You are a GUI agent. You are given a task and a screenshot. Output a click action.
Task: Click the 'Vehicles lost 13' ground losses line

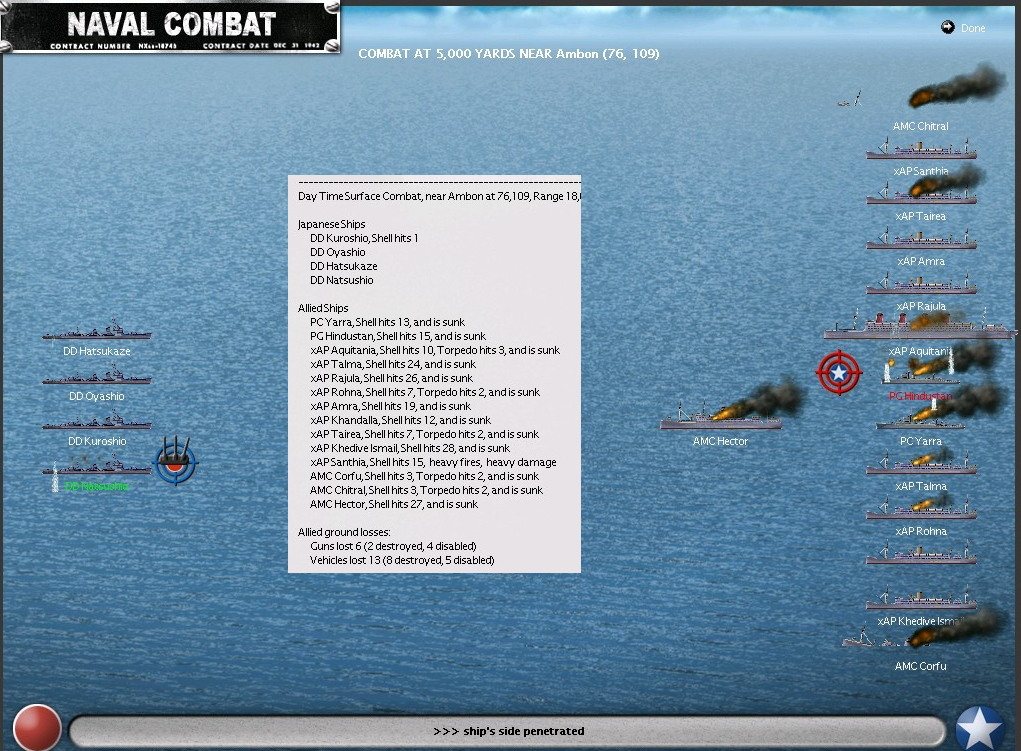coord(402,560)
